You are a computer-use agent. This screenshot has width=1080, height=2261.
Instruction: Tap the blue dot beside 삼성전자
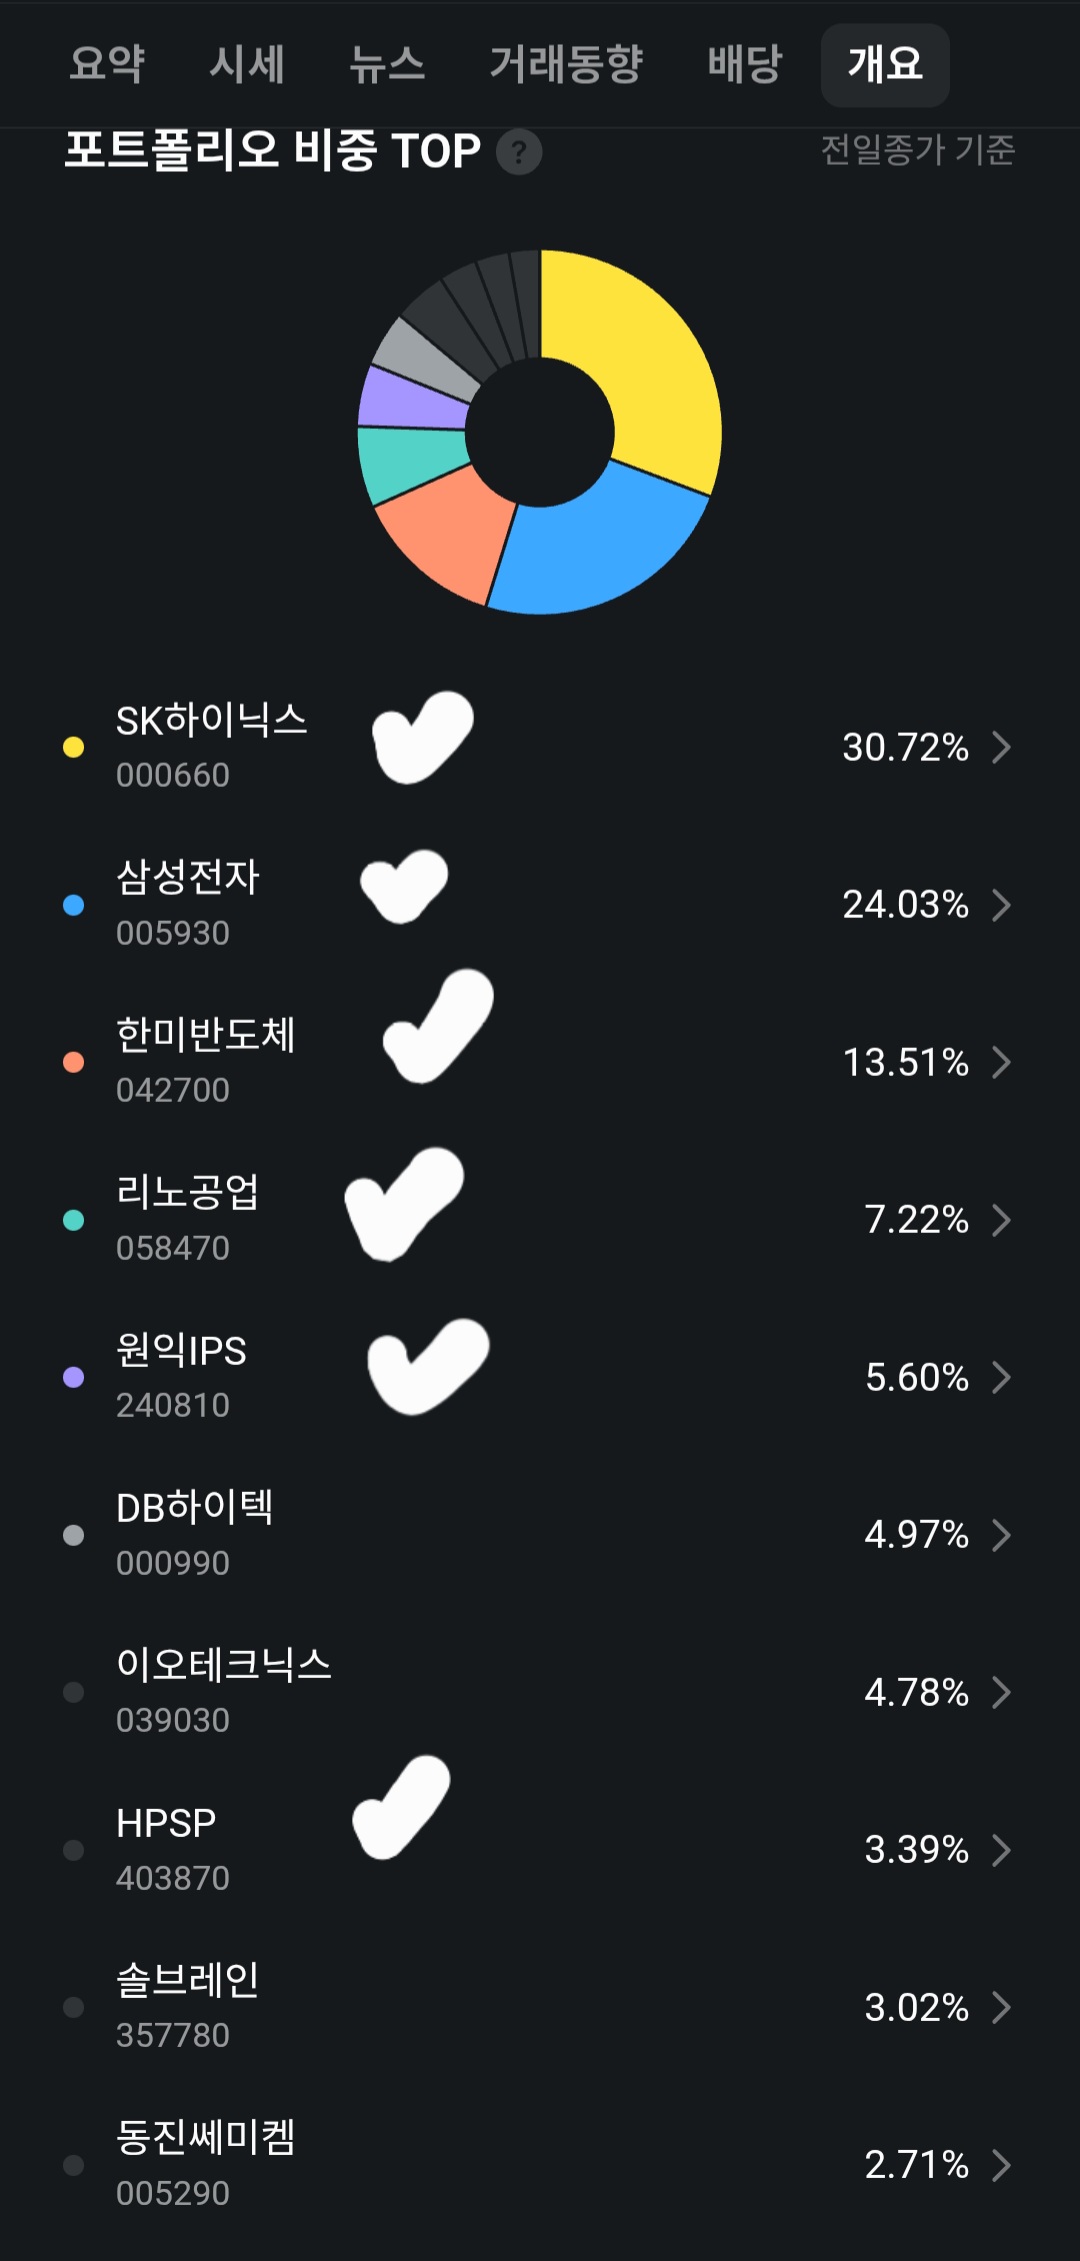pyautogui.click(x=73, y=905)
